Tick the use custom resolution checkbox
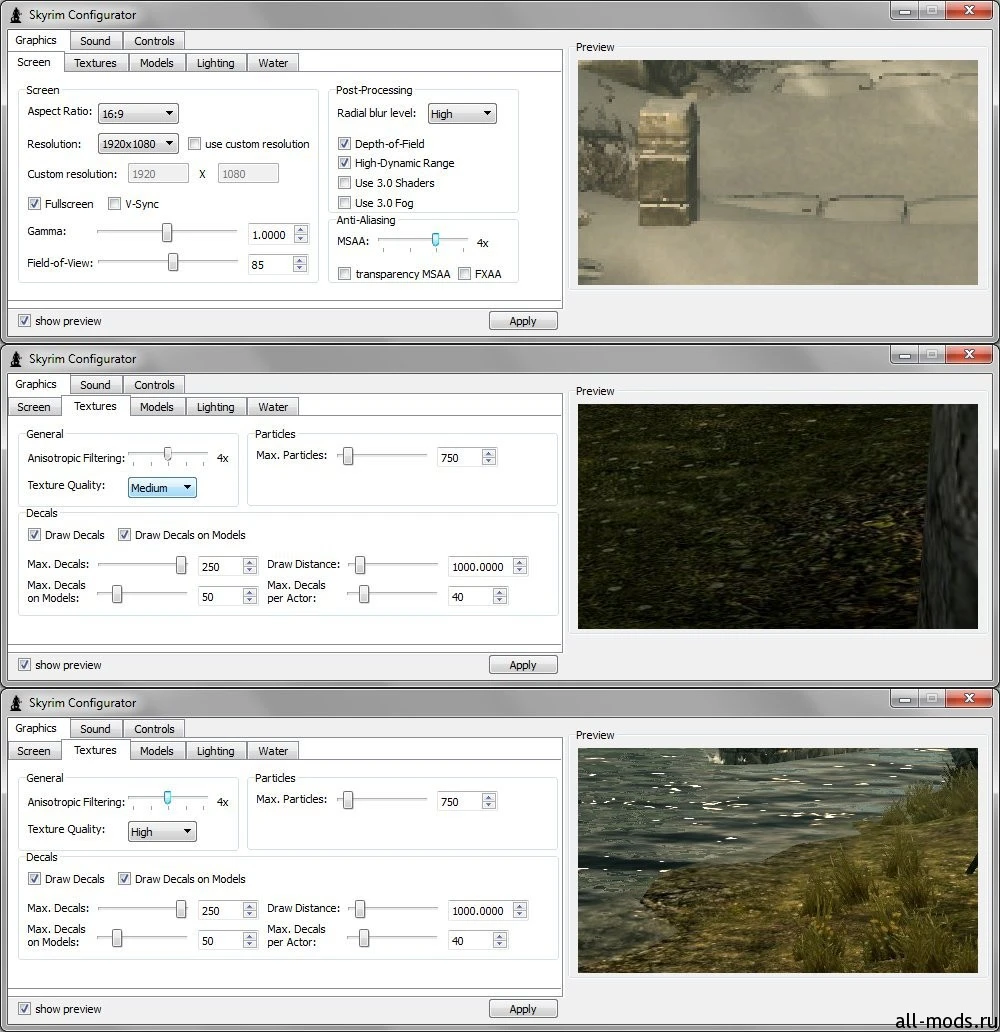This screenshot has height=1032, width=1000. click(195, 144)
